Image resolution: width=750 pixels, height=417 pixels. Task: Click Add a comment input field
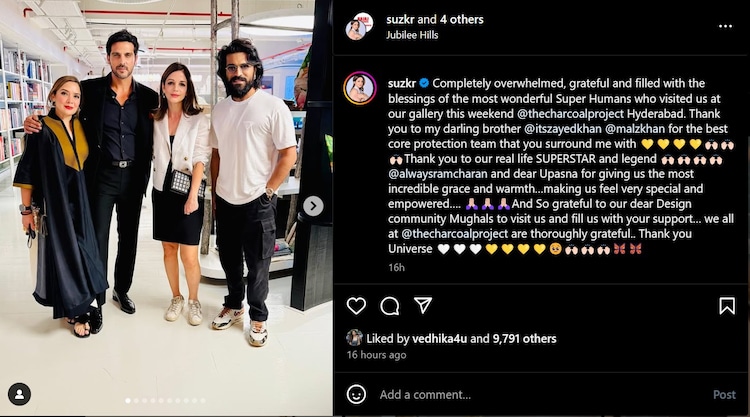click(x=540, y=395)
